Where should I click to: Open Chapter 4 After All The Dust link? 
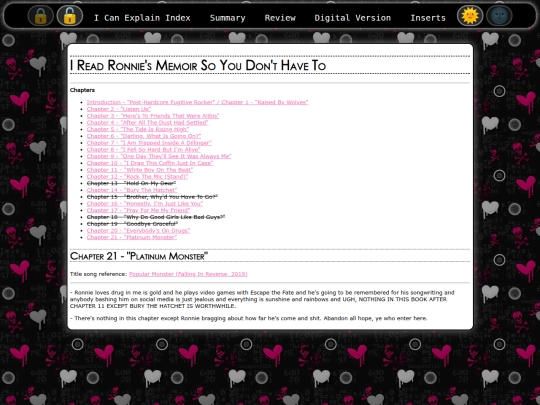[147, 122]
